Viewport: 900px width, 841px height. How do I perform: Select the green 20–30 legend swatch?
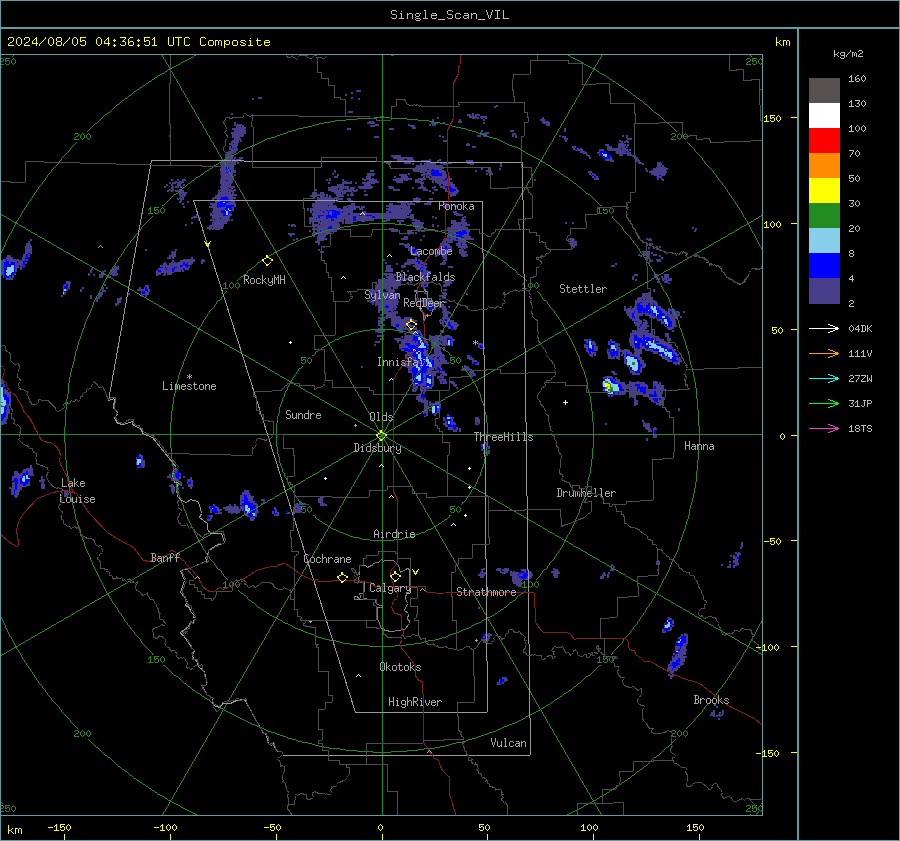824,216
